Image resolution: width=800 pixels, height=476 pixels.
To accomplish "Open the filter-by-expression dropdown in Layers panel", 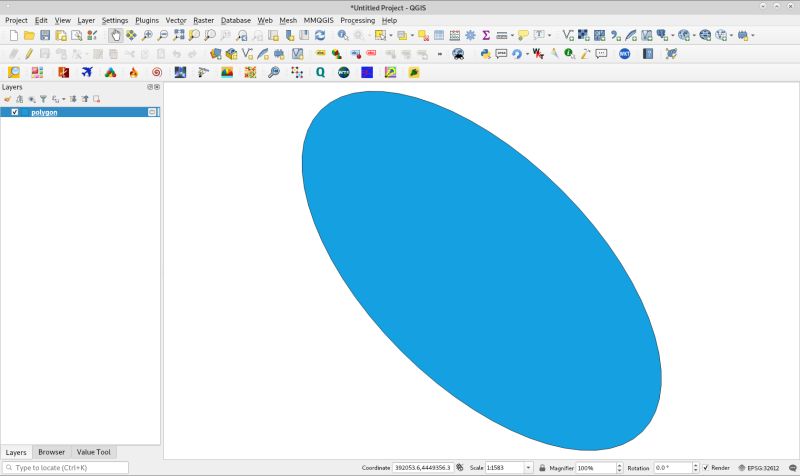I will 63,99.
